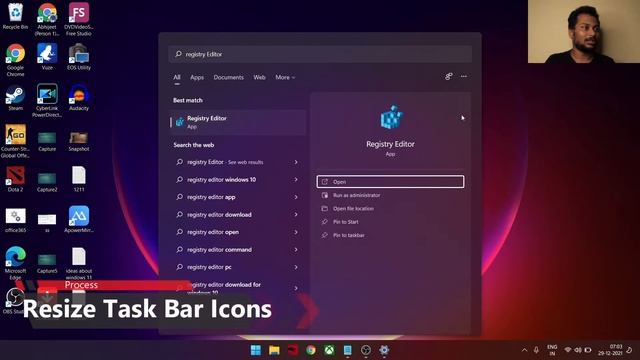Open DVDVideoSoft Free Studio desktop icon
This screenshot has height=360, width=640.
click(x=79, y=19)
